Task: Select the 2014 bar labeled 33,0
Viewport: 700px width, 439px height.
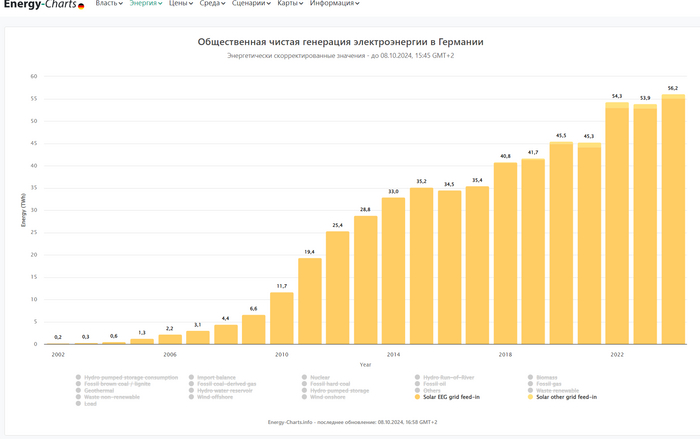Action: [x=393, y=271]
